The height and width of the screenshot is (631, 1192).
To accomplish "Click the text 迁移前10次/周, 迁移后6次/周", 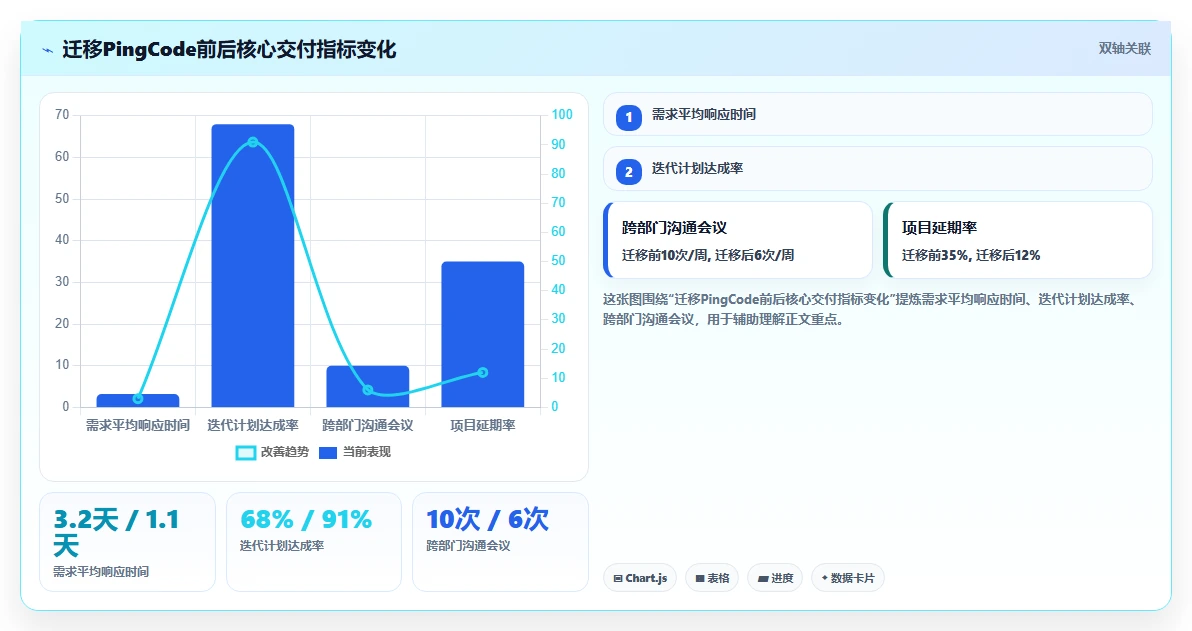I will tap(708, 255).
